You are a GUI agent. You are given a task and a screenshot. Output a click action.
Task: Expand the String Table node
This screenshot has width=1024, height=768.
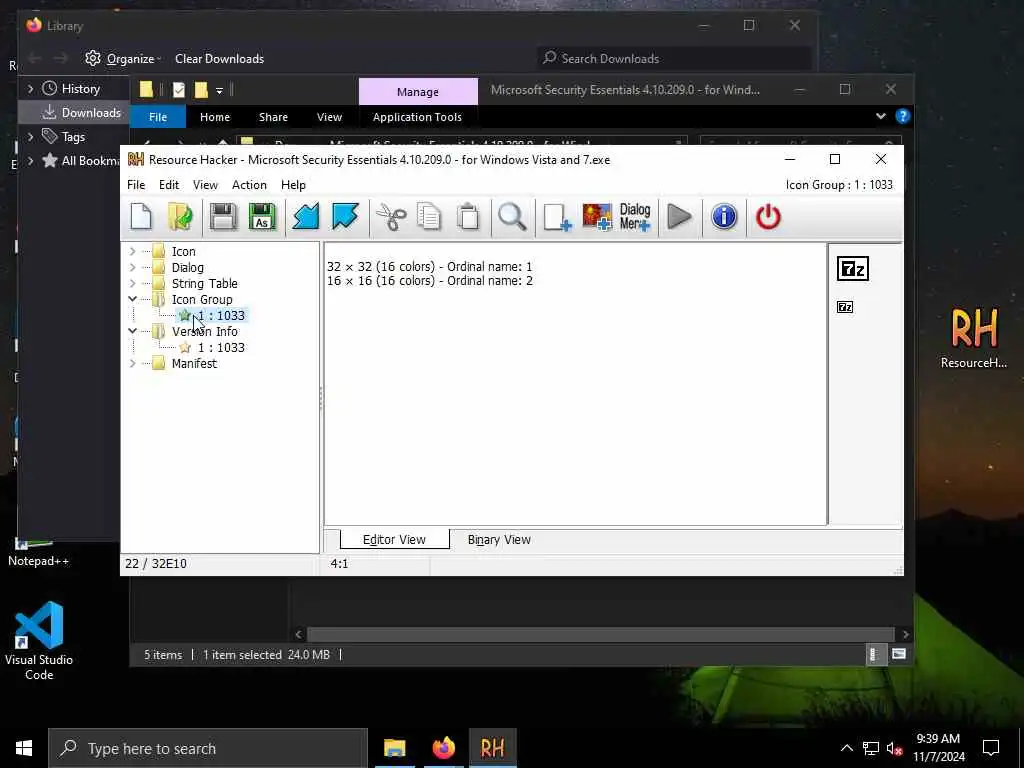[x=133, y=283]
